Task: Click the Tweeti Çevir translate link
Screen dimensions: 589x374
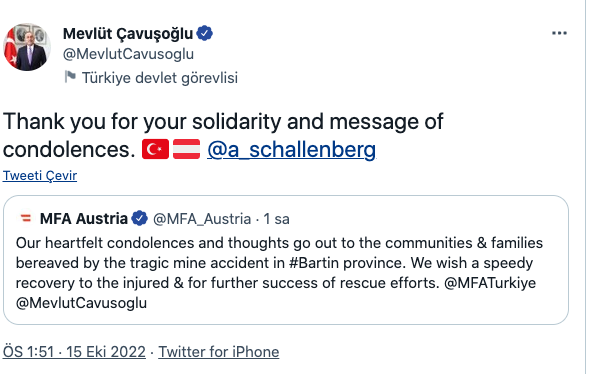Action: click(40, 175)
